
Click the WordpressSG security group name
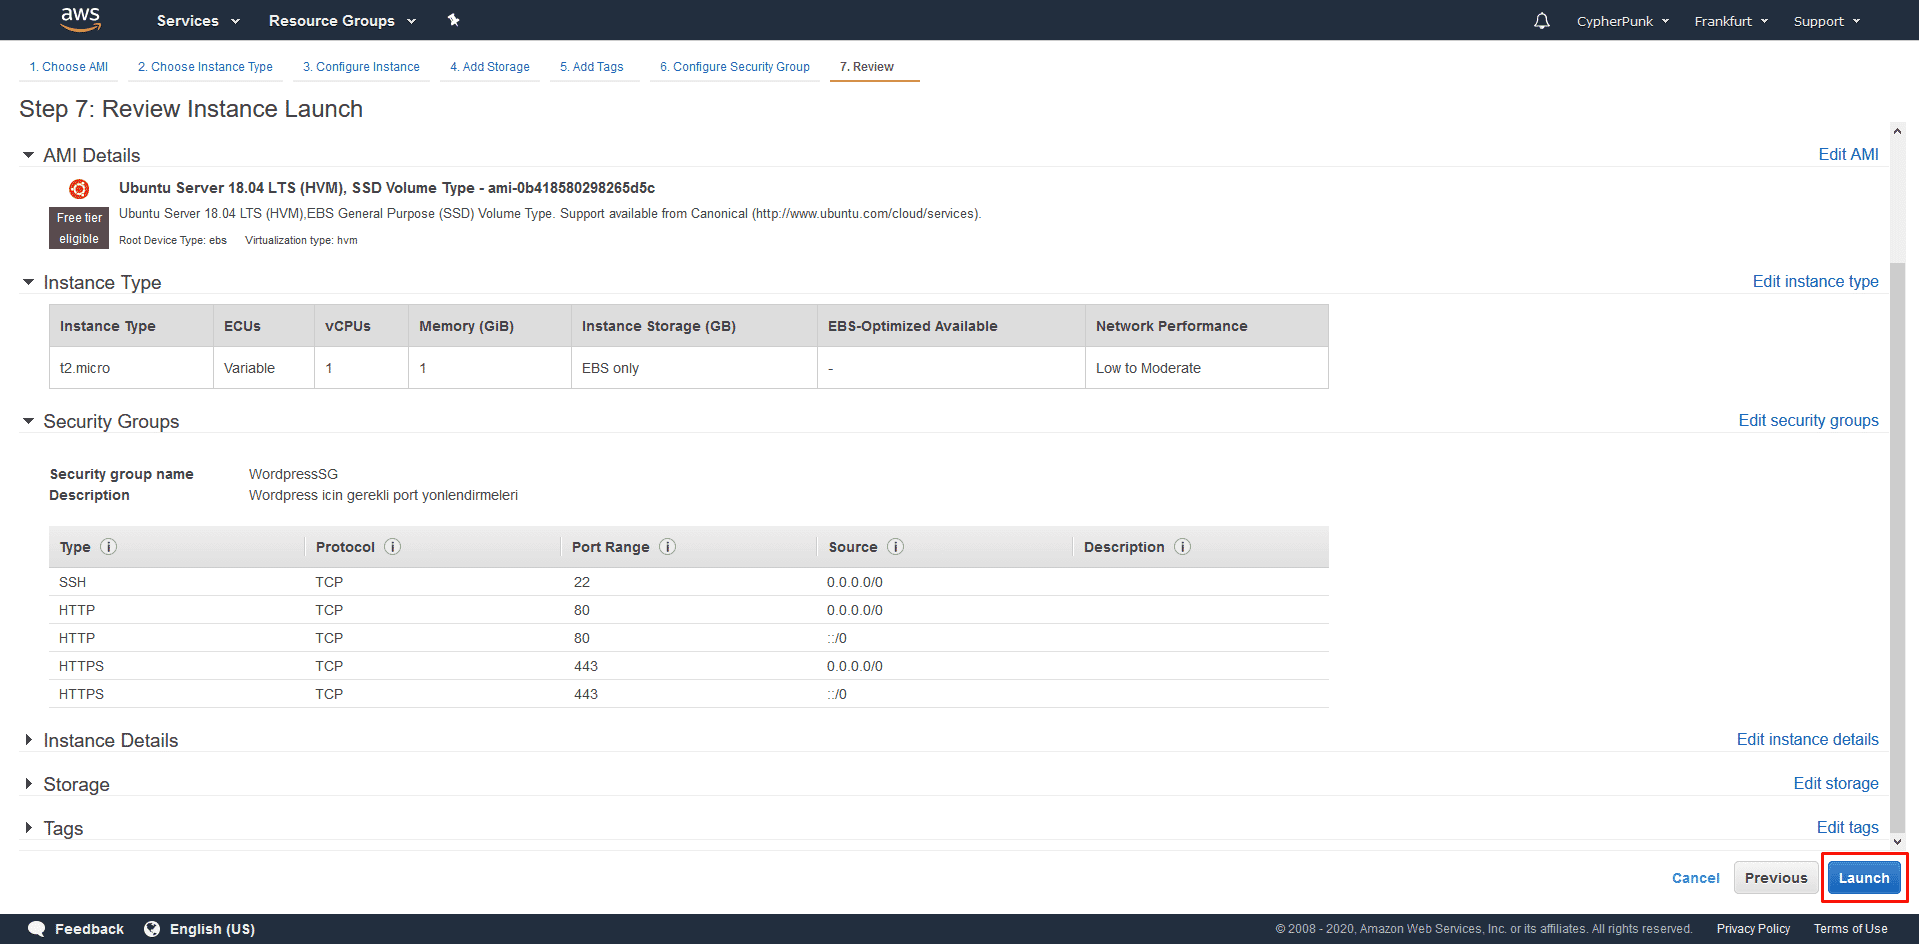[x=293, y=474]
